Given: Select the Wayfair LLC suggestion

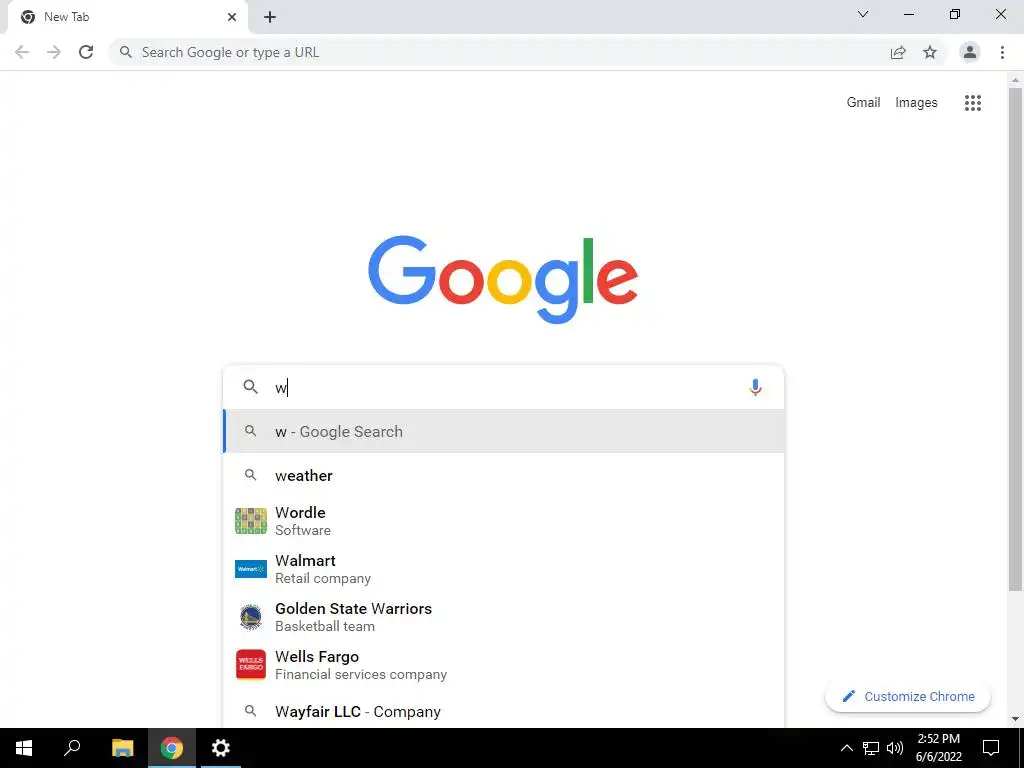Looking at the screenshot, I should [x=504, y=711].
